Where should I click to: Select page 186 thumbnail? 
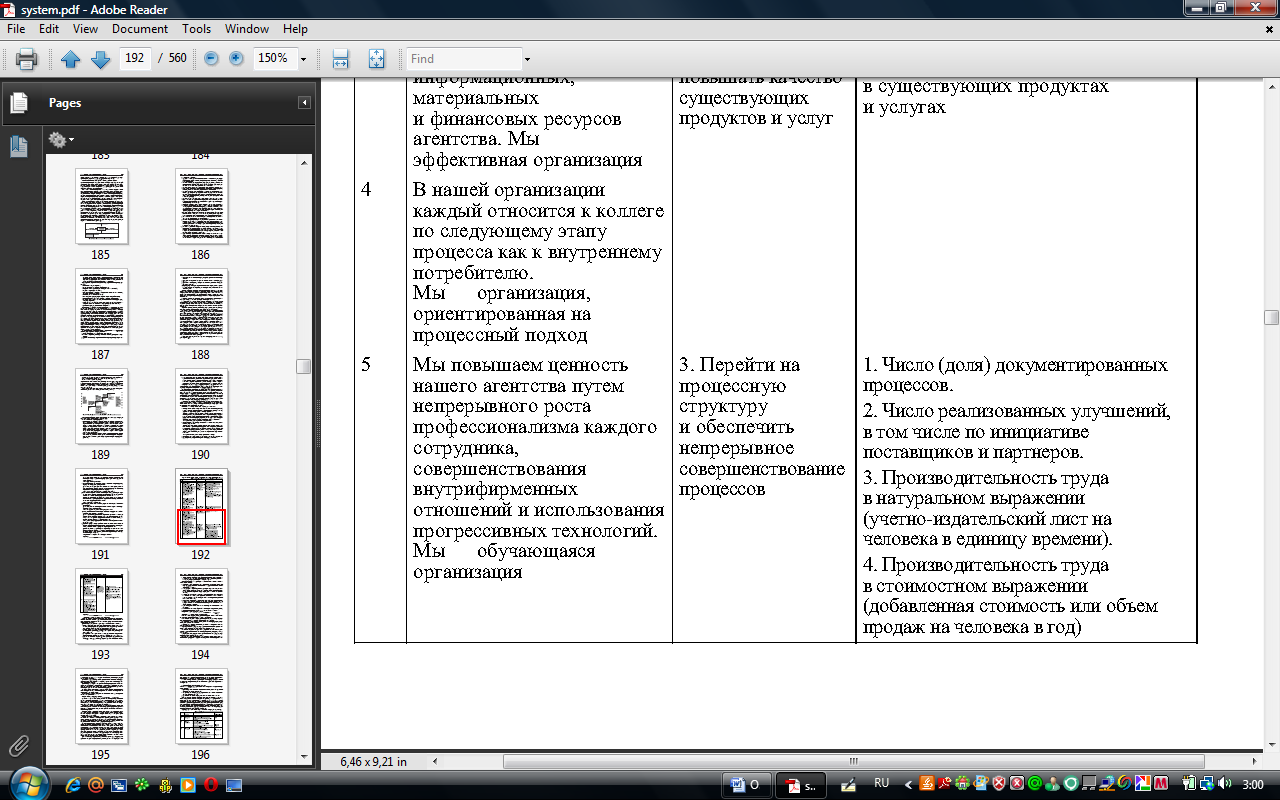[x=201, y=207]
